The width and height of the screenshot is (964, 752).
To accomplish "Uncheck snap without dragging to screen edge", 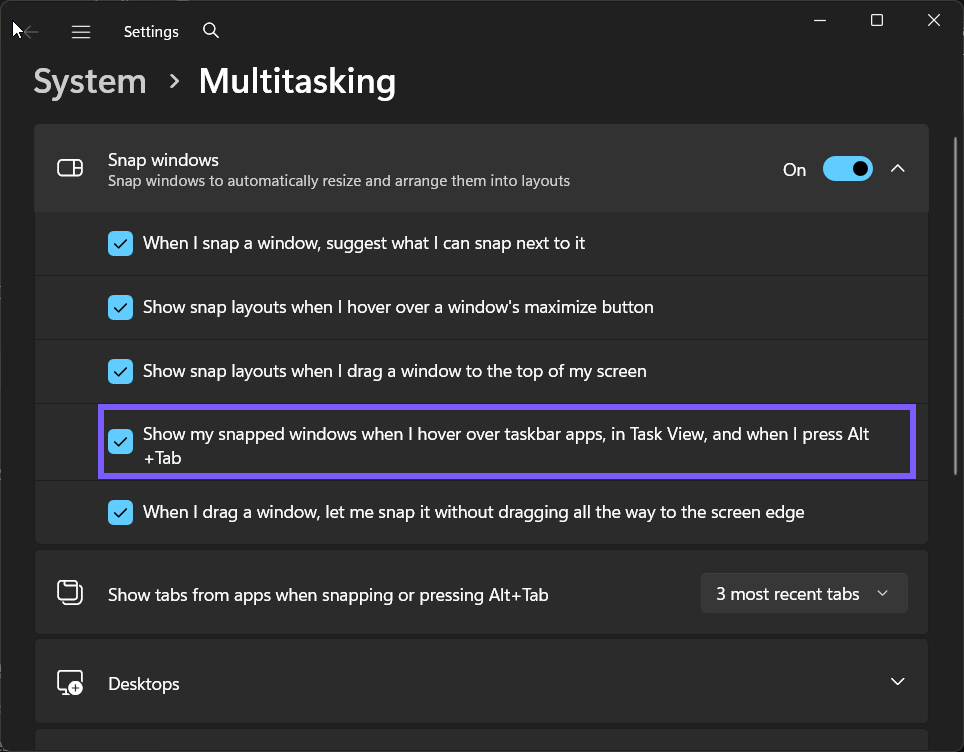I will [x=120, y=512].
